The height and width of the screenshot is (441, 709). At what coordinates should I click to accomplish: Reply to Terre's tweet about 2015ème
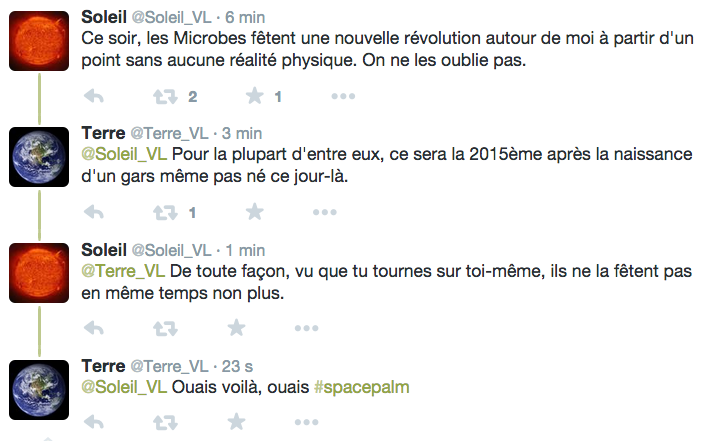pyautogui.click(x=94, y=212)
